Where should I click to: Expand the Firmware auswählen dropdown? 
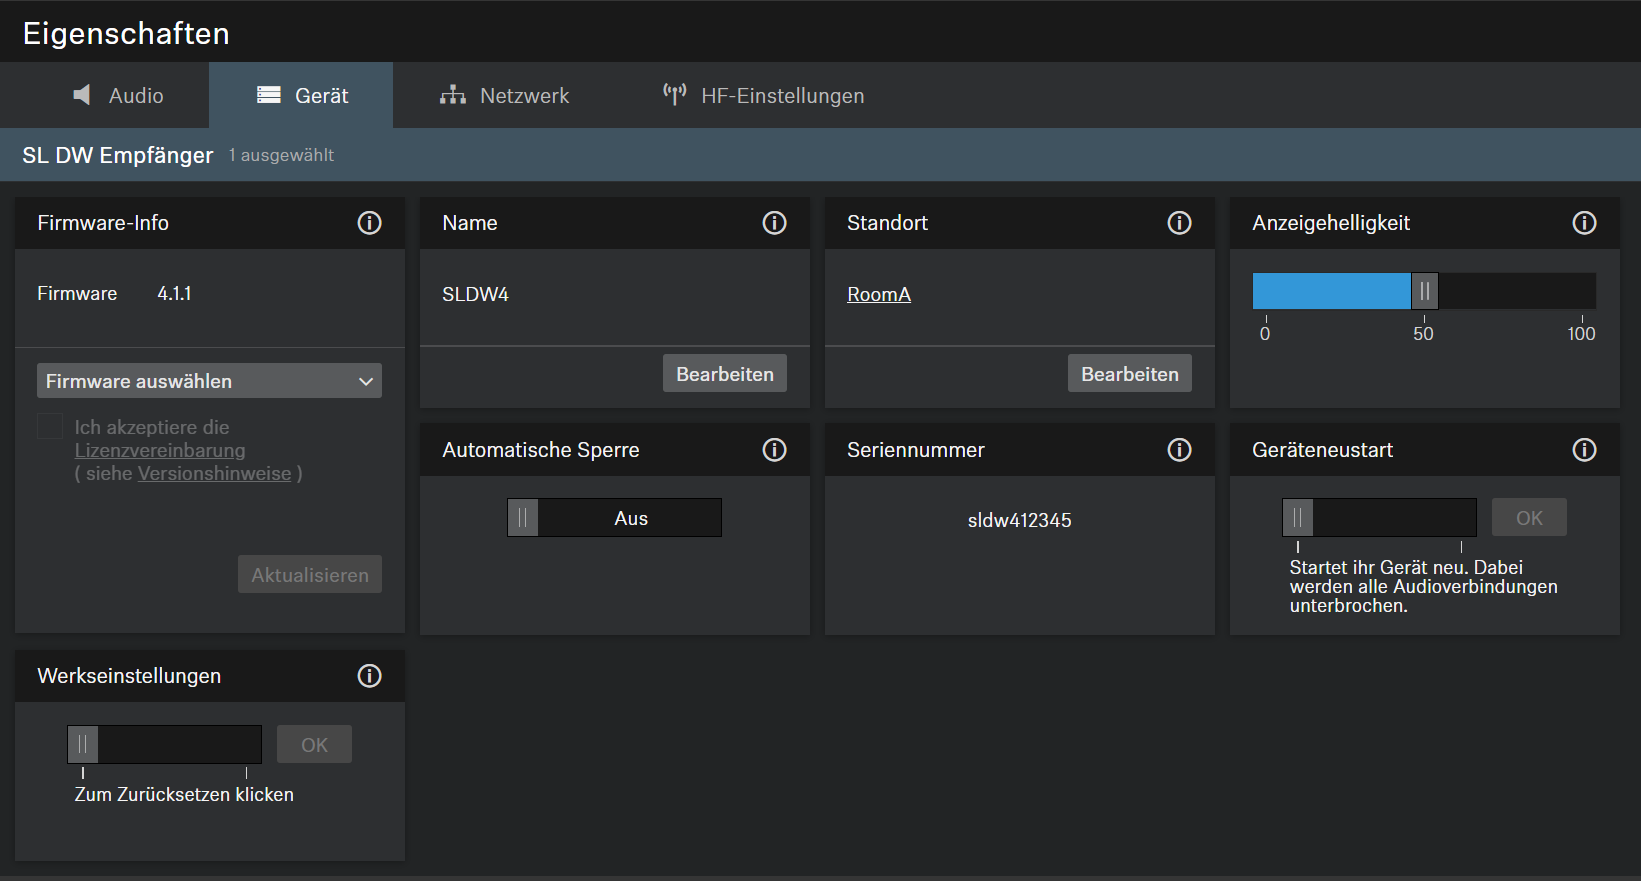coord(209,381)
